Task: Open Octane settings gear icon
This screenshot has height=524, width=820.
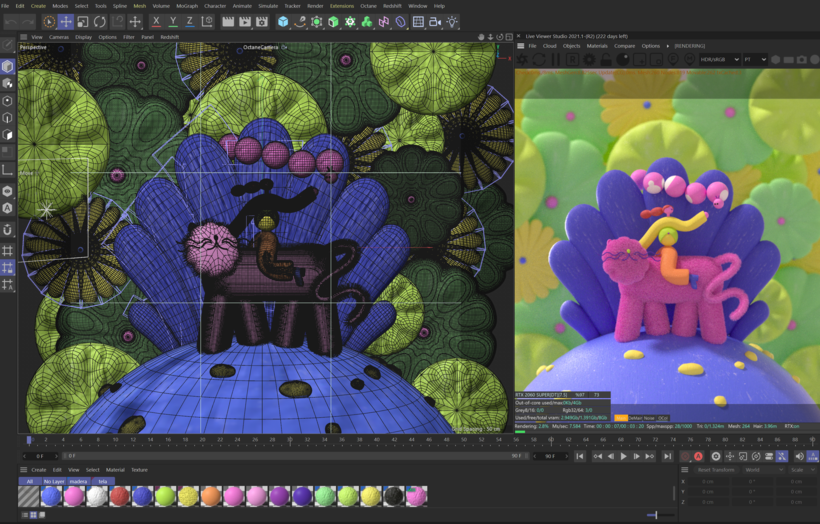Action: [589, 60]
